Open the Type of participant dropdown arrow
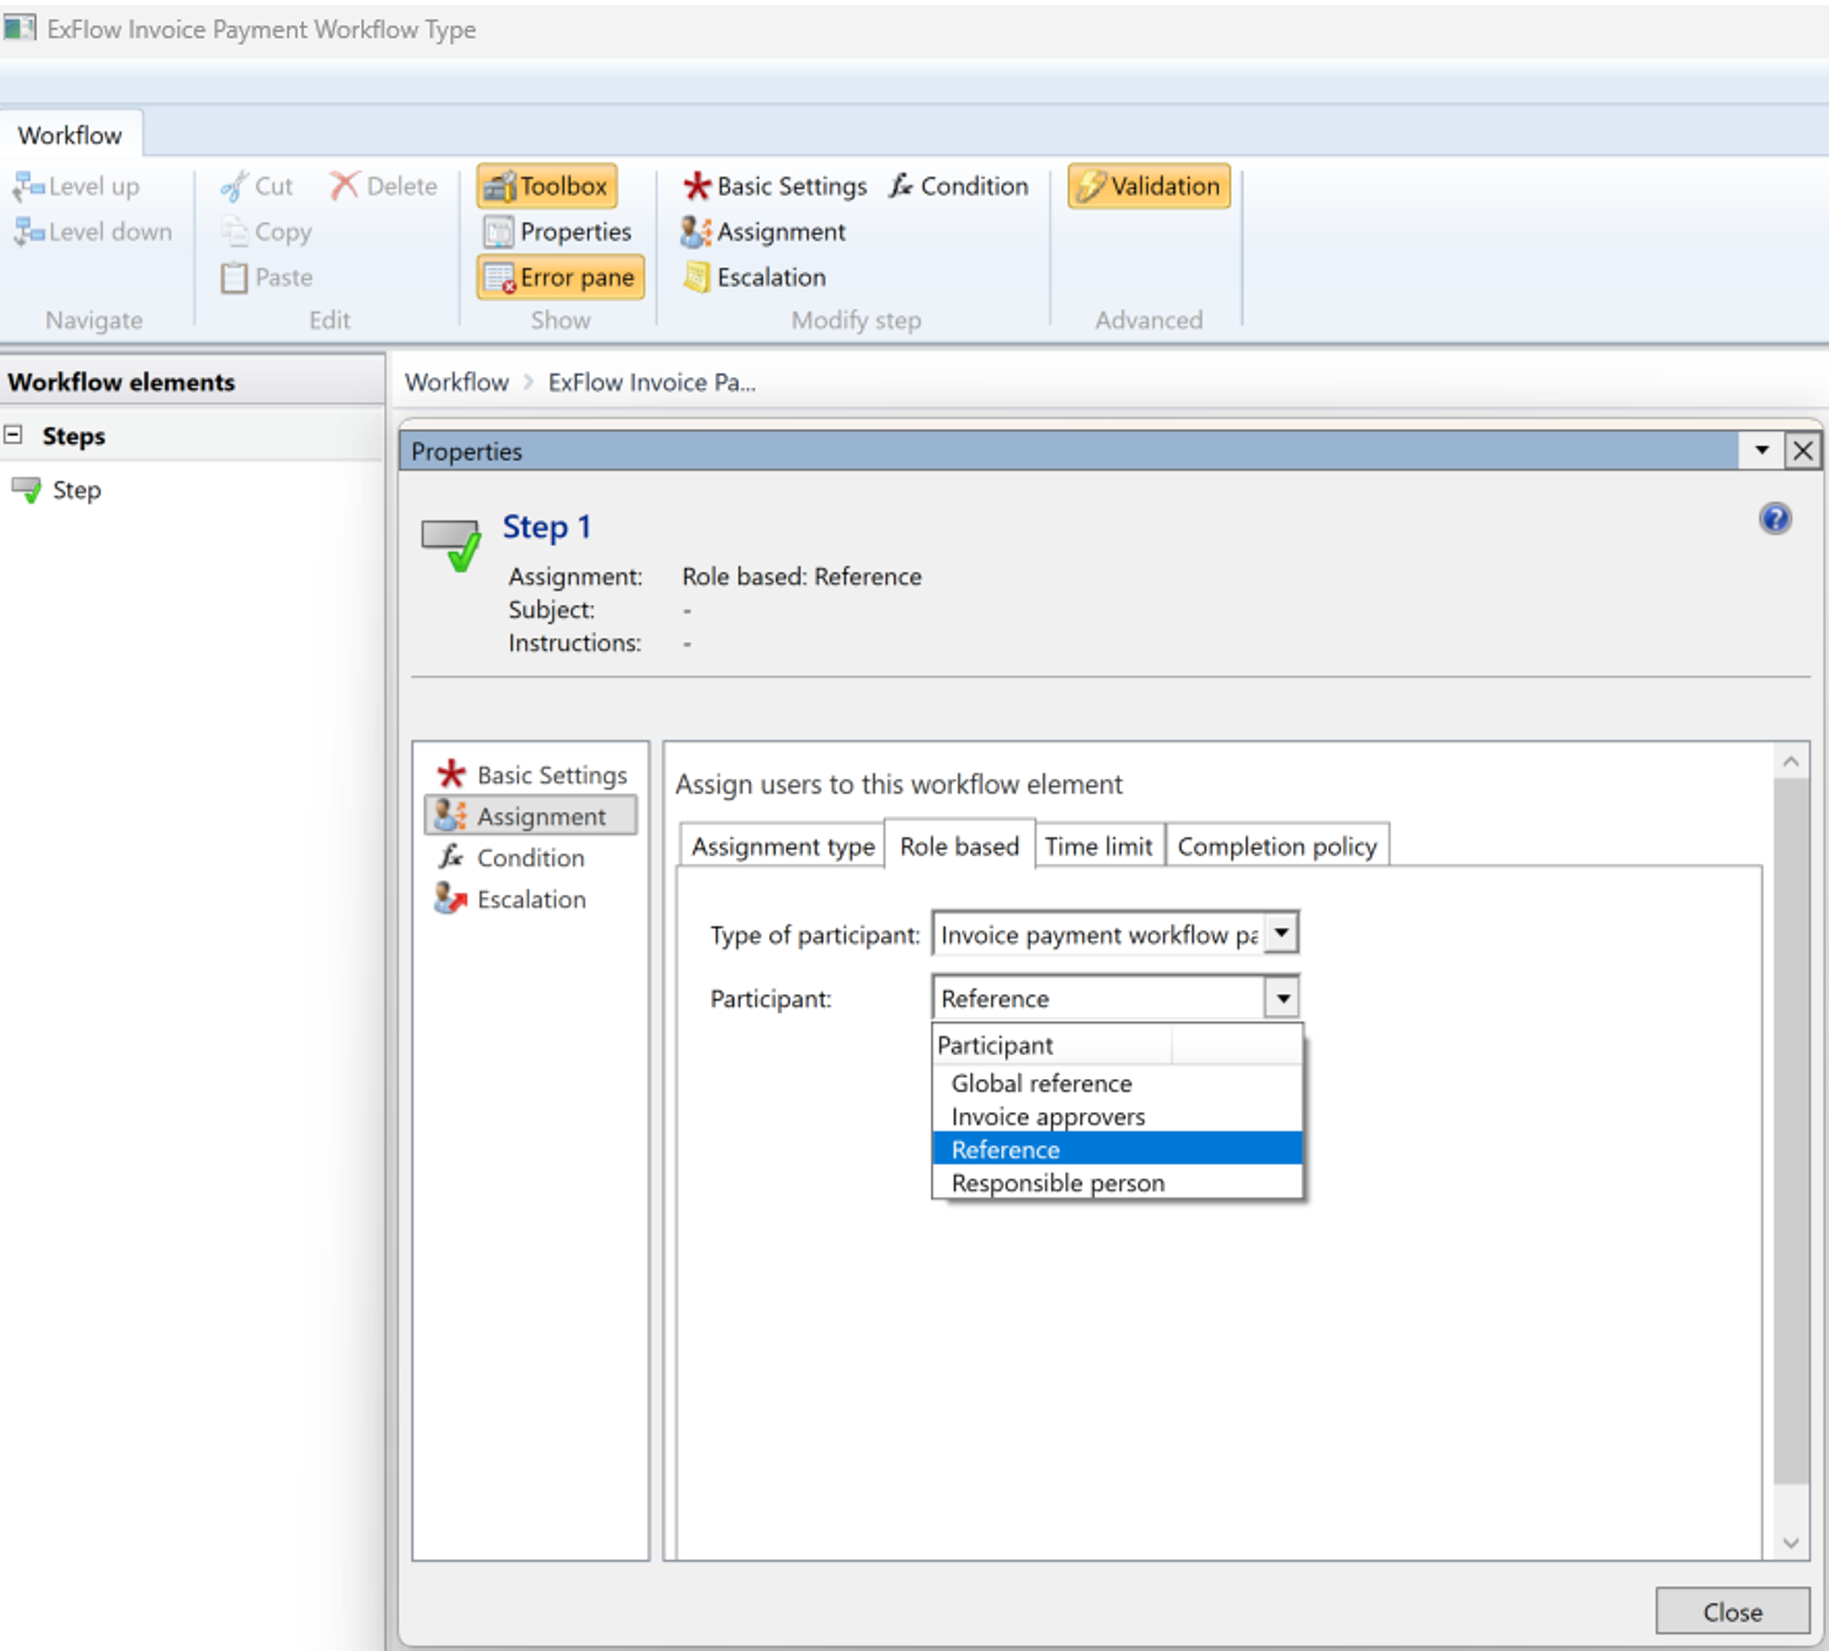The height and width of the screenshot is (1651, 1829). [x=1281, y=934]
